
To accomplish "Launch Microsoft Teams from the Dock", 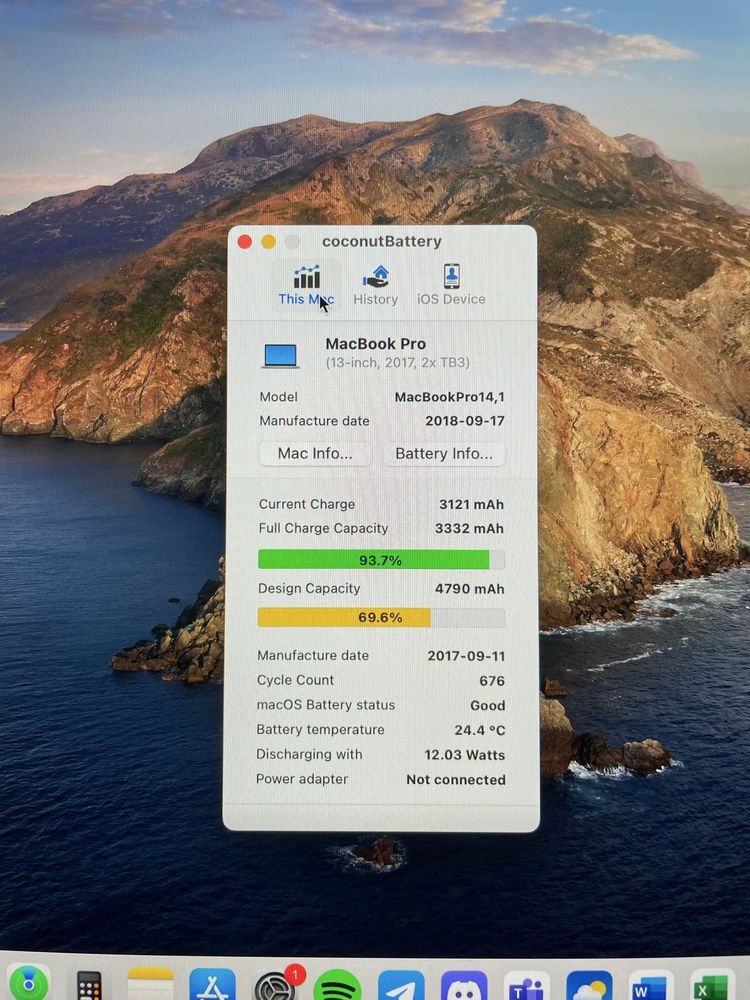I will (527, 985).
